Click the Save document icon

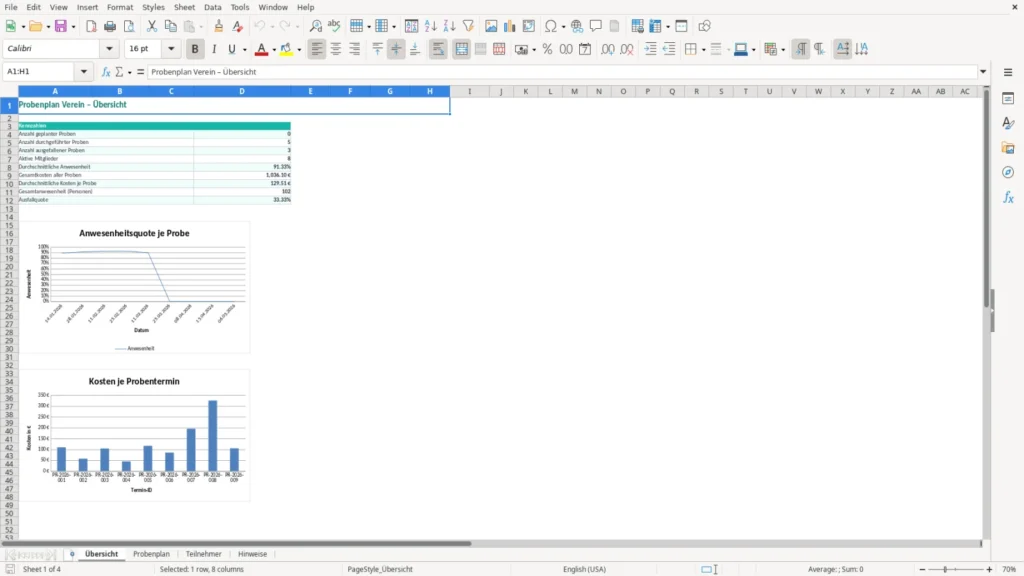click(x=61, y=26)
